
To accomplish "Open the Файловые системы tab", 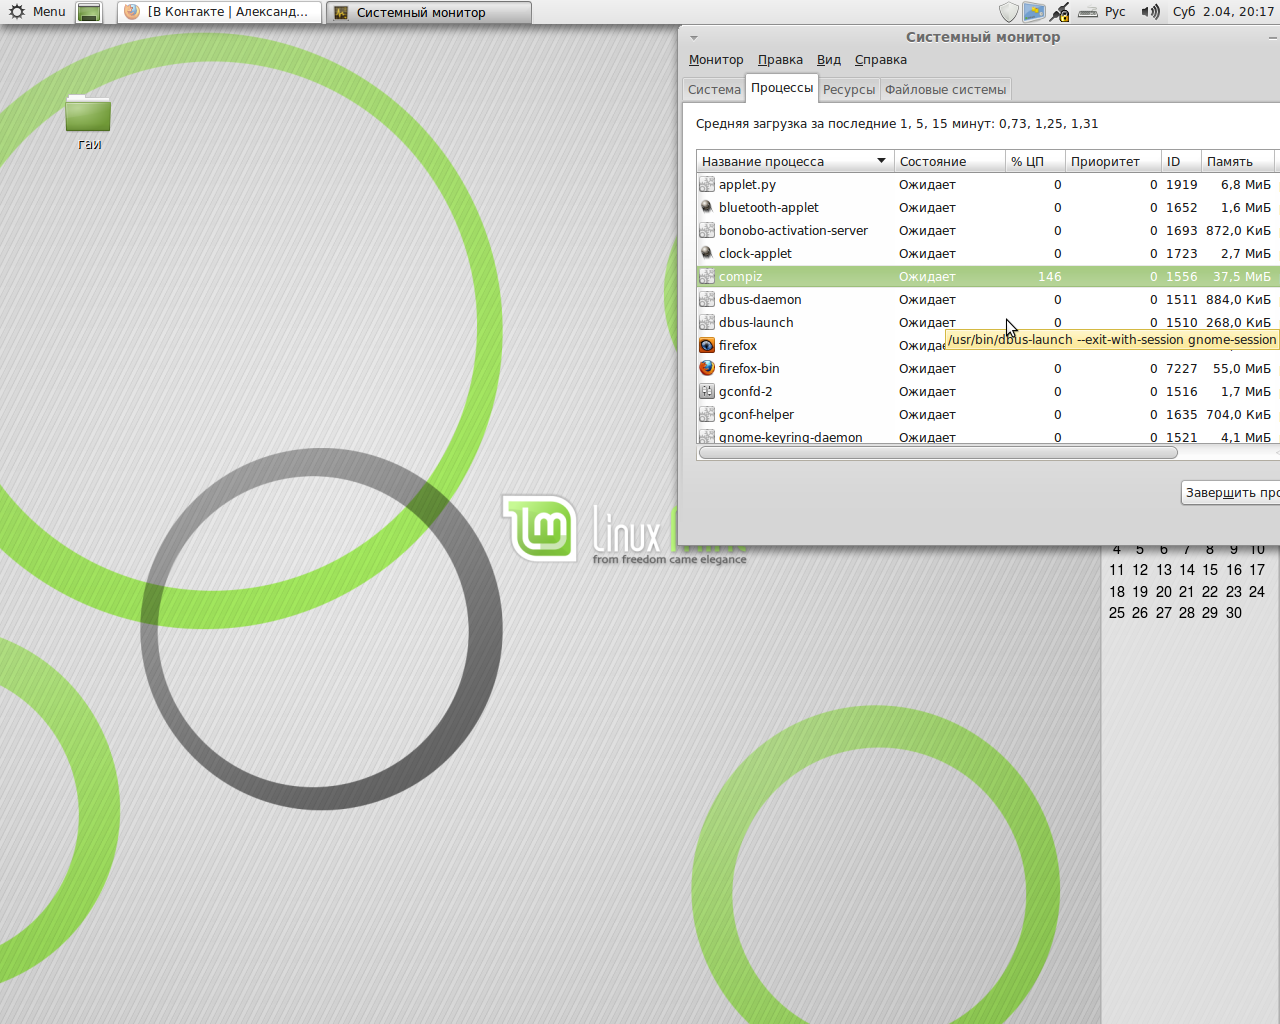I will 945,90.
